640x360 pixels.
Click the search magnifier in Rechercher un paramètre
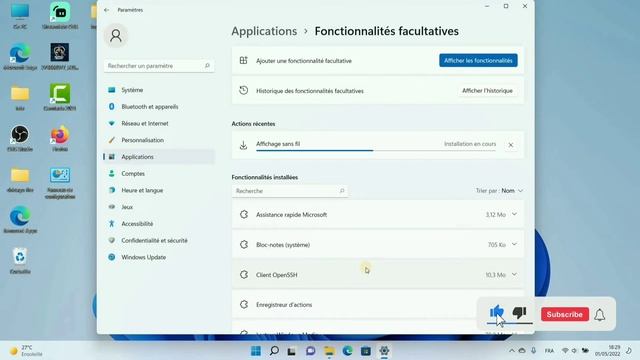point(207,66)
